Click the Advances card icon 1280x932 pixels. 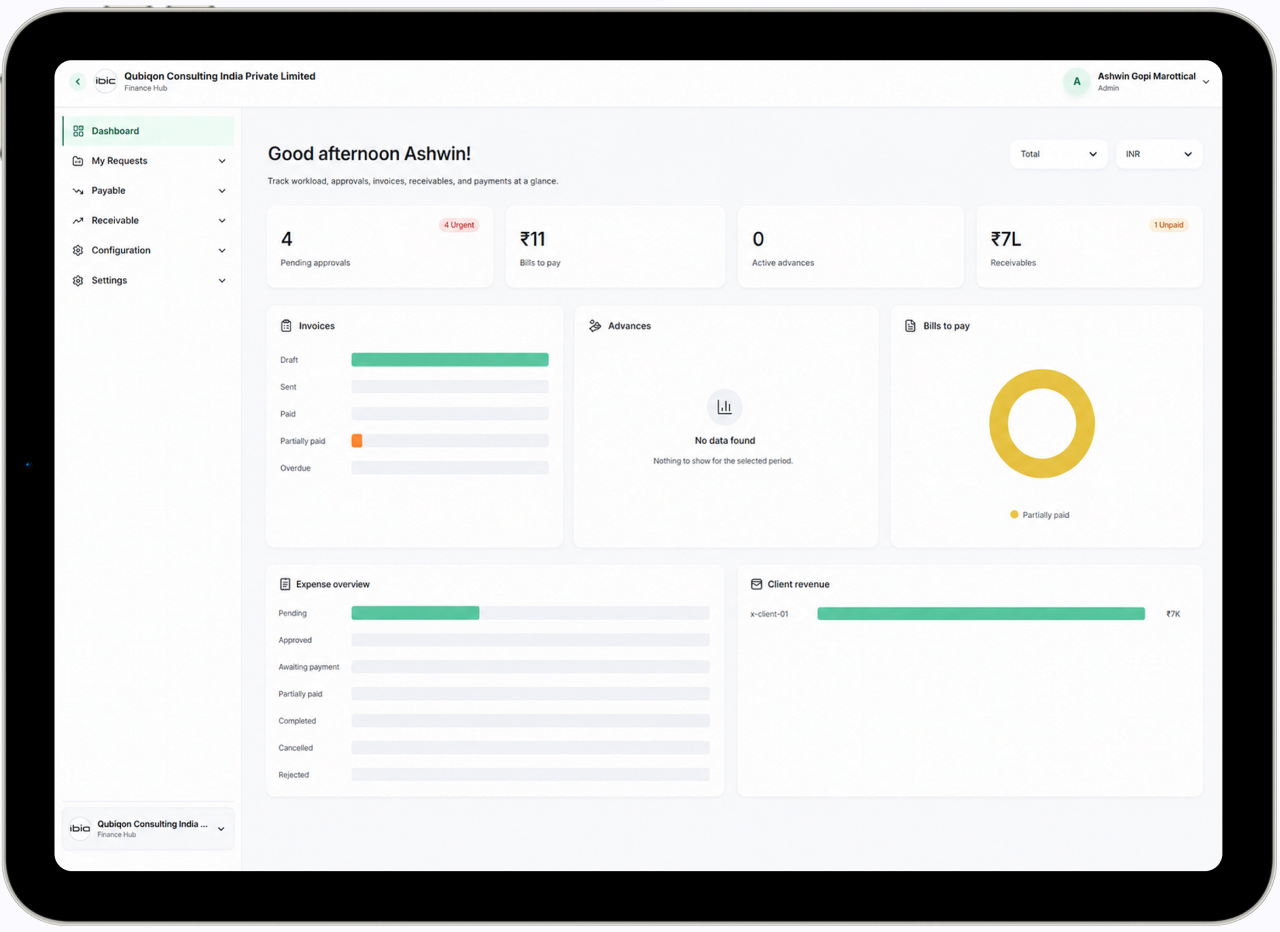pos(595,326)
